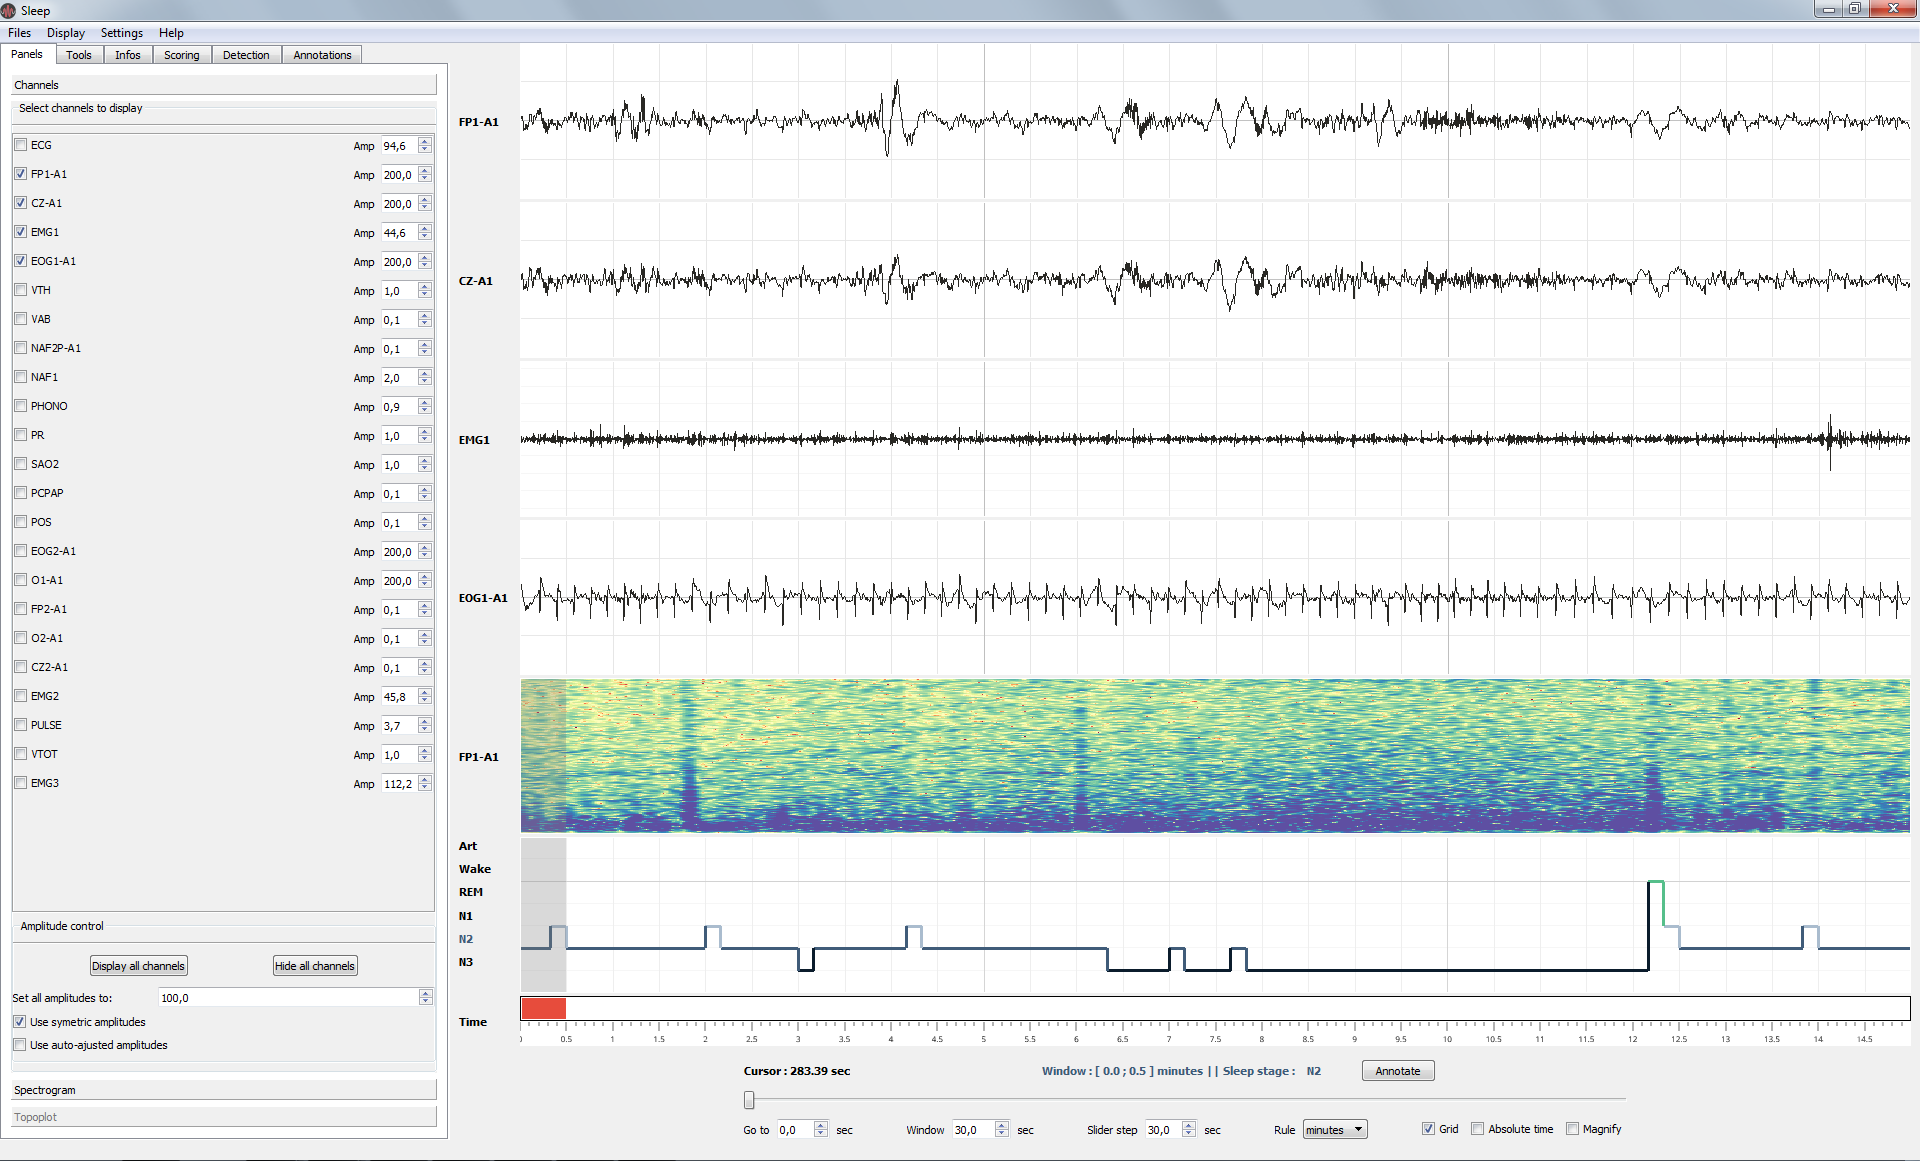
Task: Click Display all channels button
Action: 138,966
